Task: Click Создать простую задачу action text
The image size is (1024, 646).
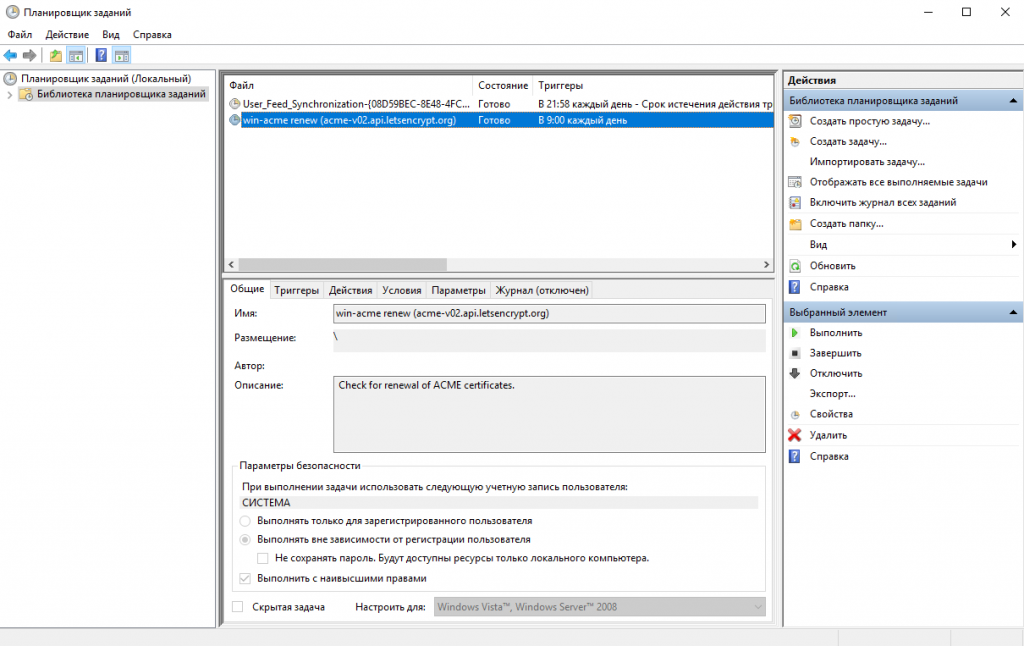Action: coord(870,121)
